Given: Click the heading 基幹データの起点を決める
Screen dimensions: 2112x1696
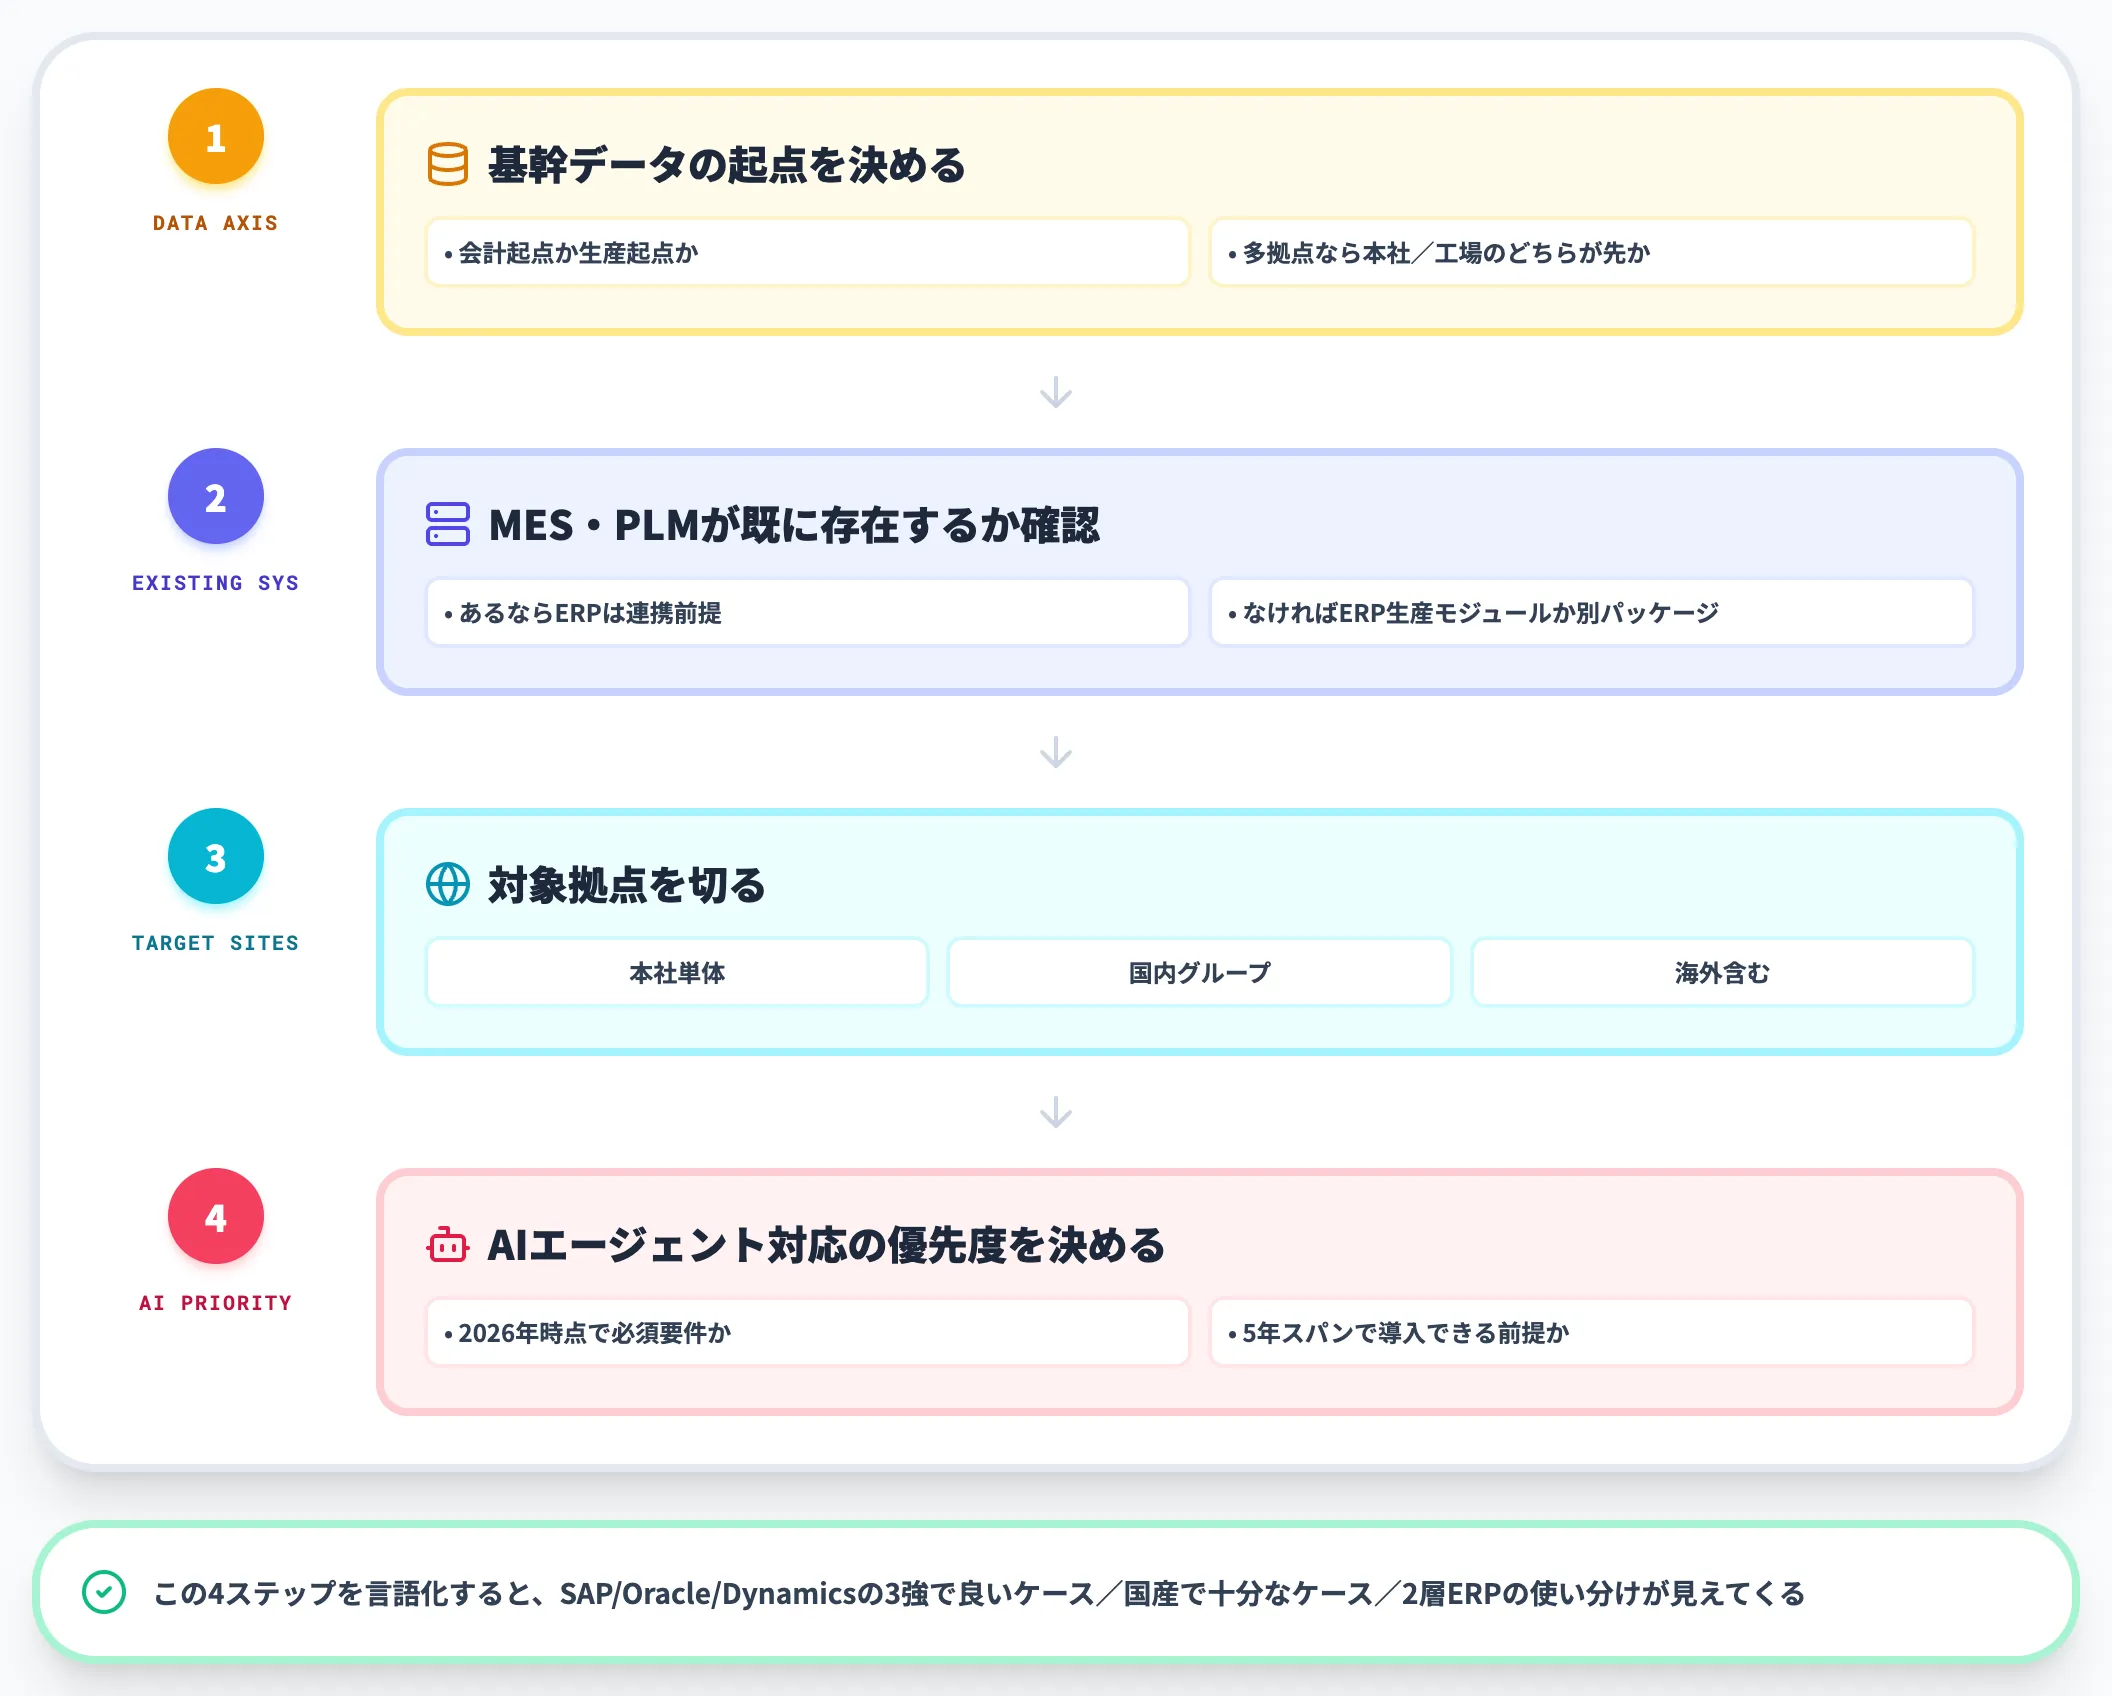Looking at the screenshot, I should 727,165.
